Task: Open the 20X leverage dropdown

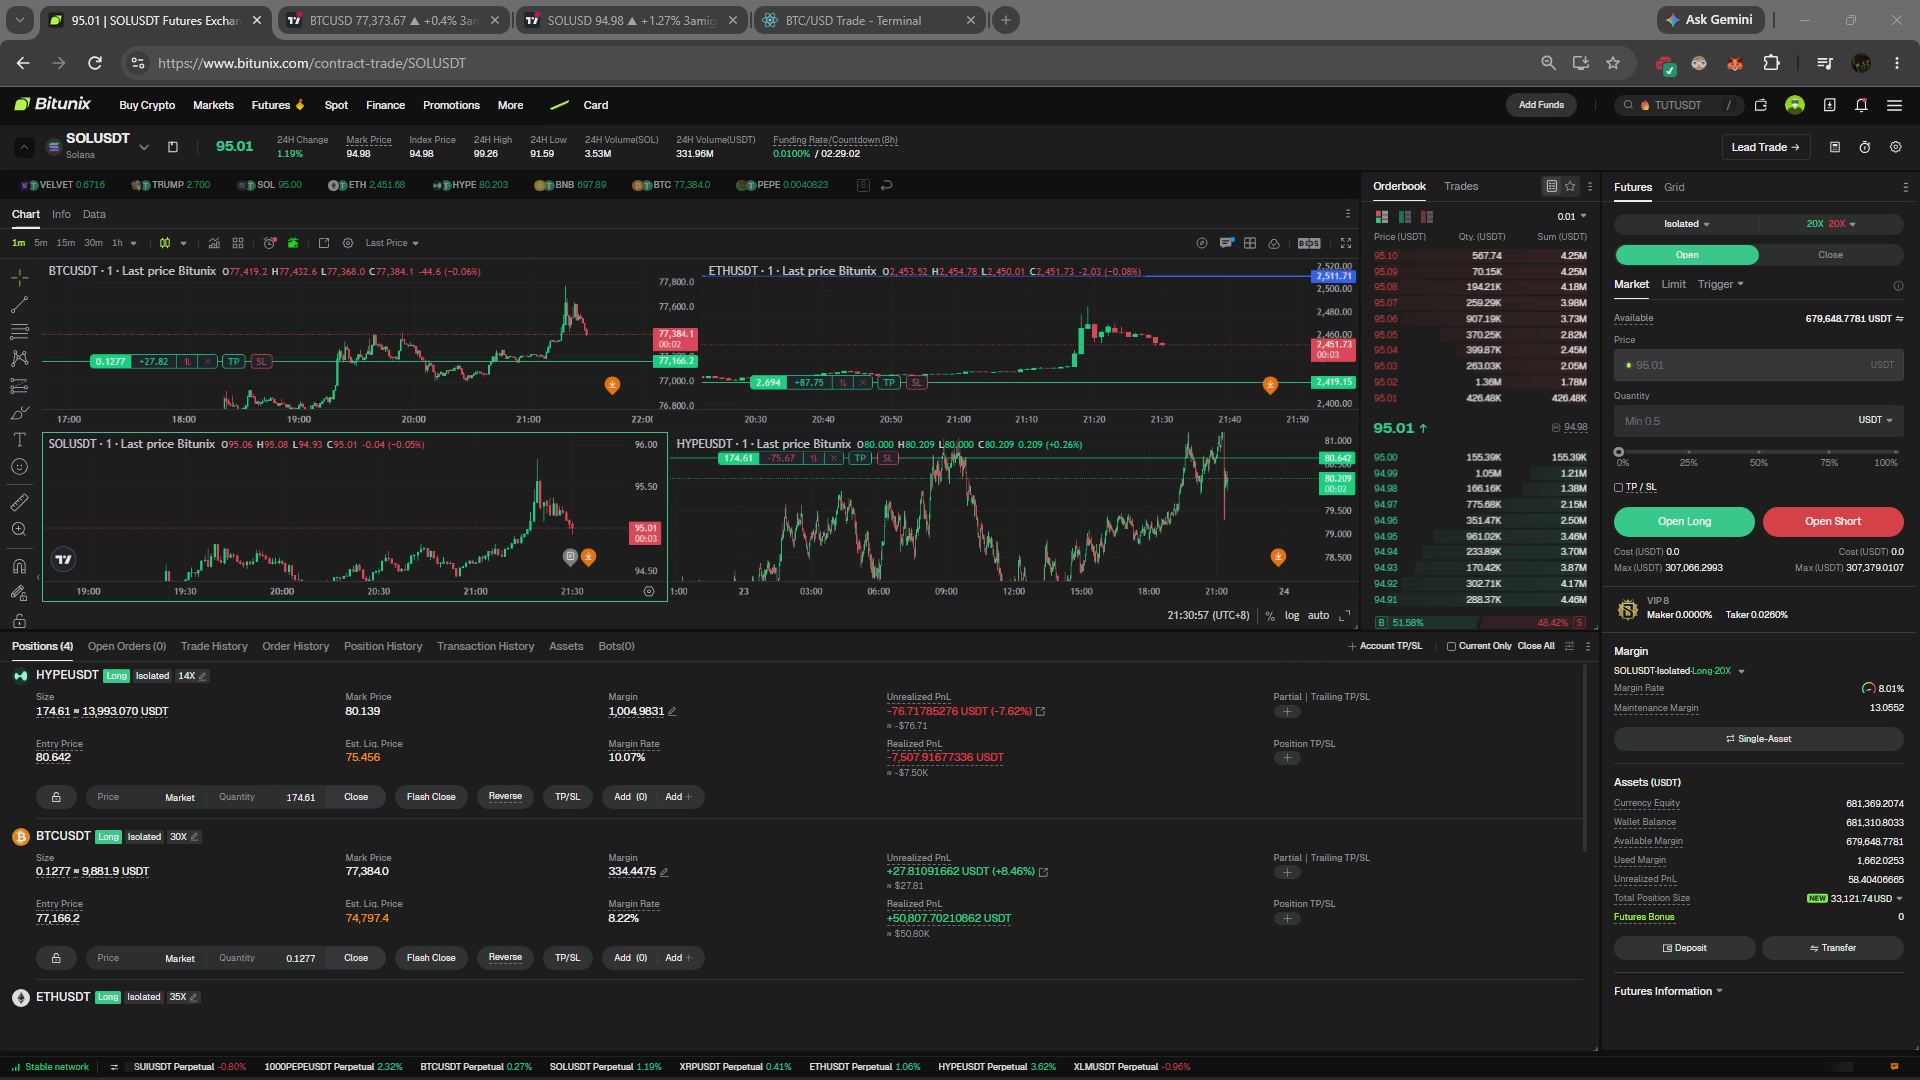Action: [1831, 224]
